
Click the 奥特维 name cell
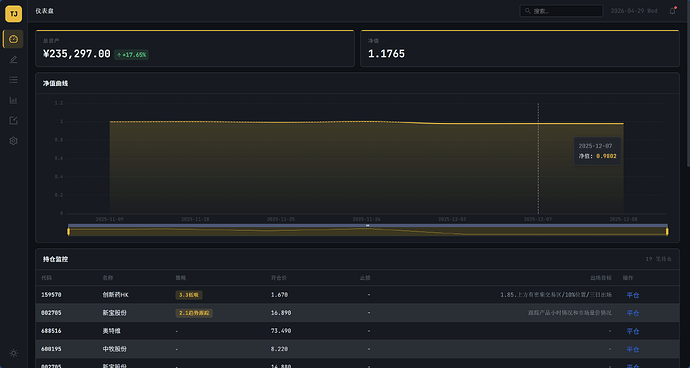[112, 331]
